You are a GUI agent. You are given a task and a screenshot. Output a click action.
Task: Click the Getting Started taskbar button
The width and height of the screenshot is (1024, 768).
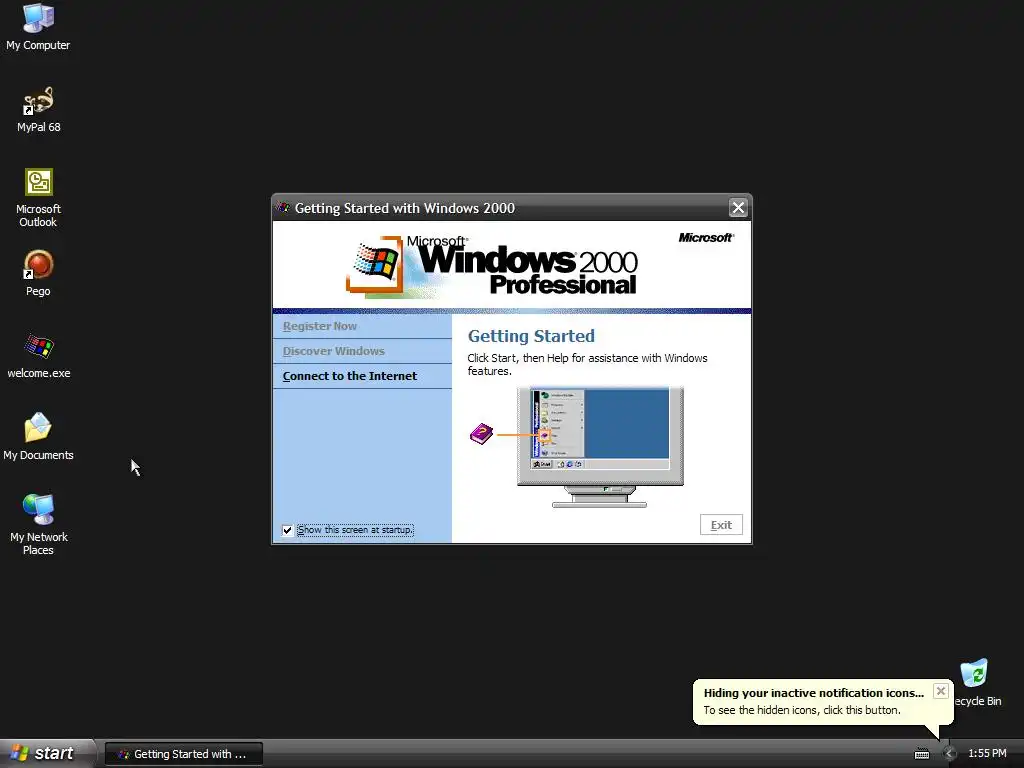184,754
